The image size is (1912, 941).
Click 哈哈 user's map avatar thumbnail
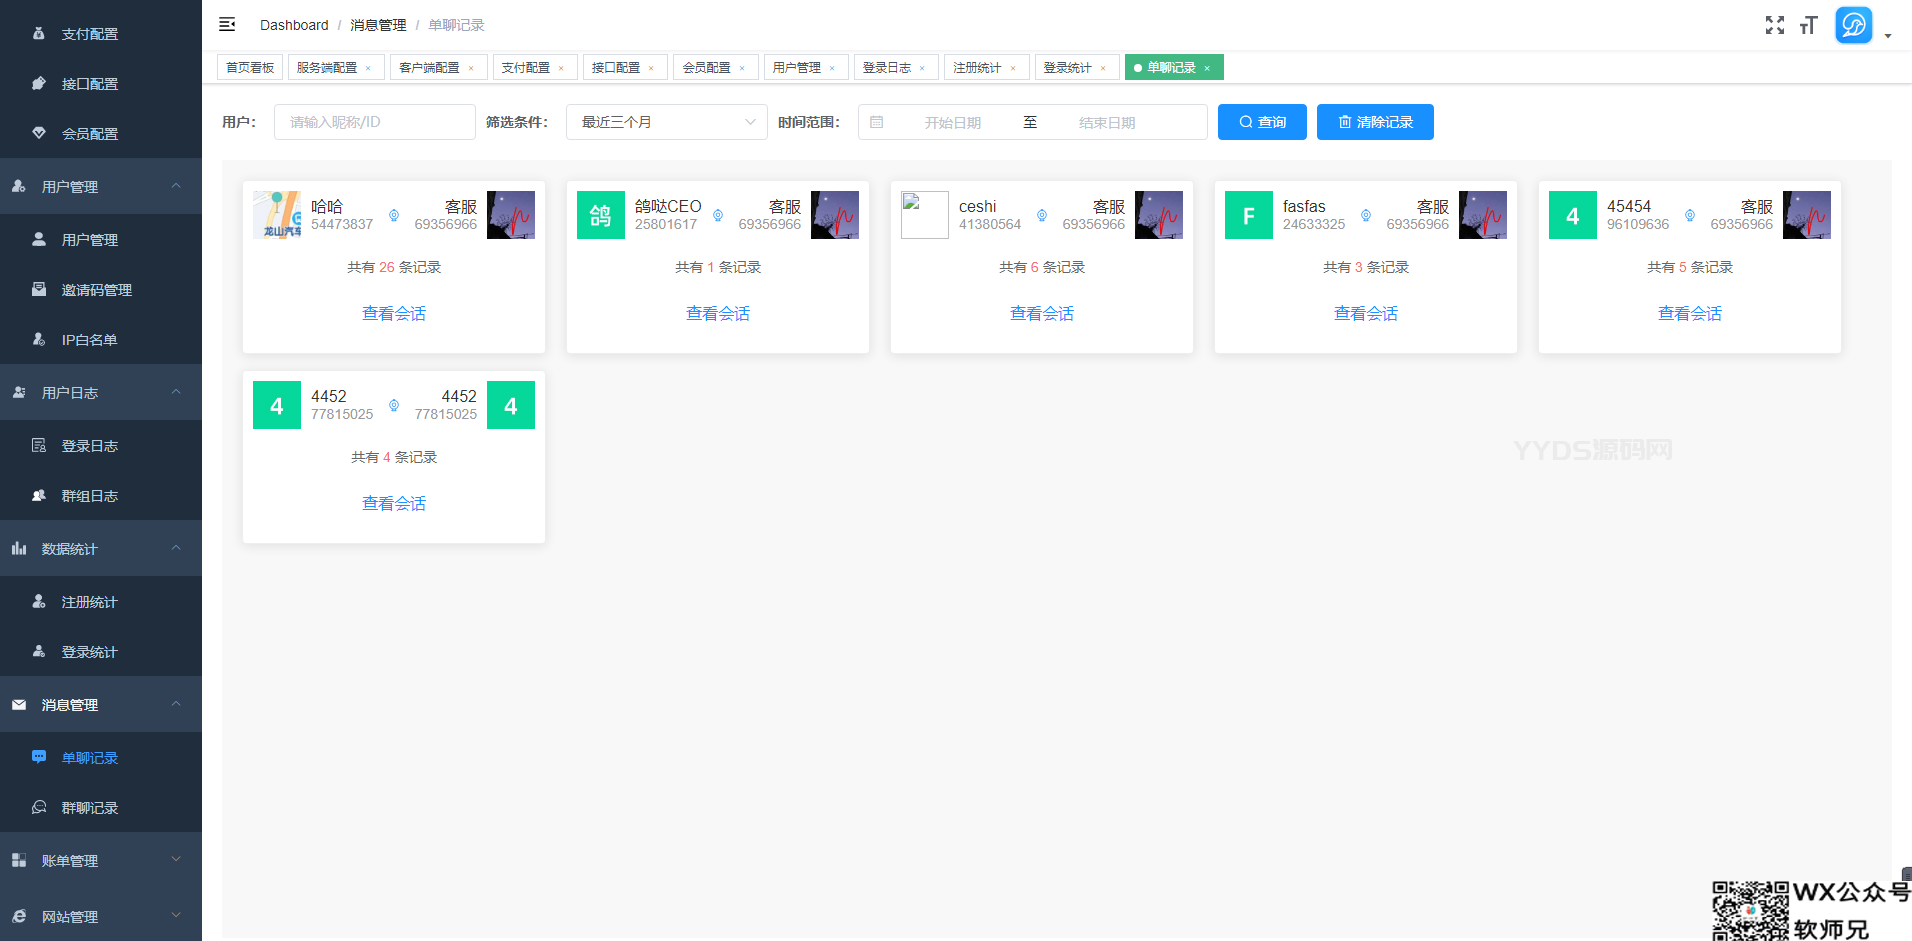coord(277,215)
